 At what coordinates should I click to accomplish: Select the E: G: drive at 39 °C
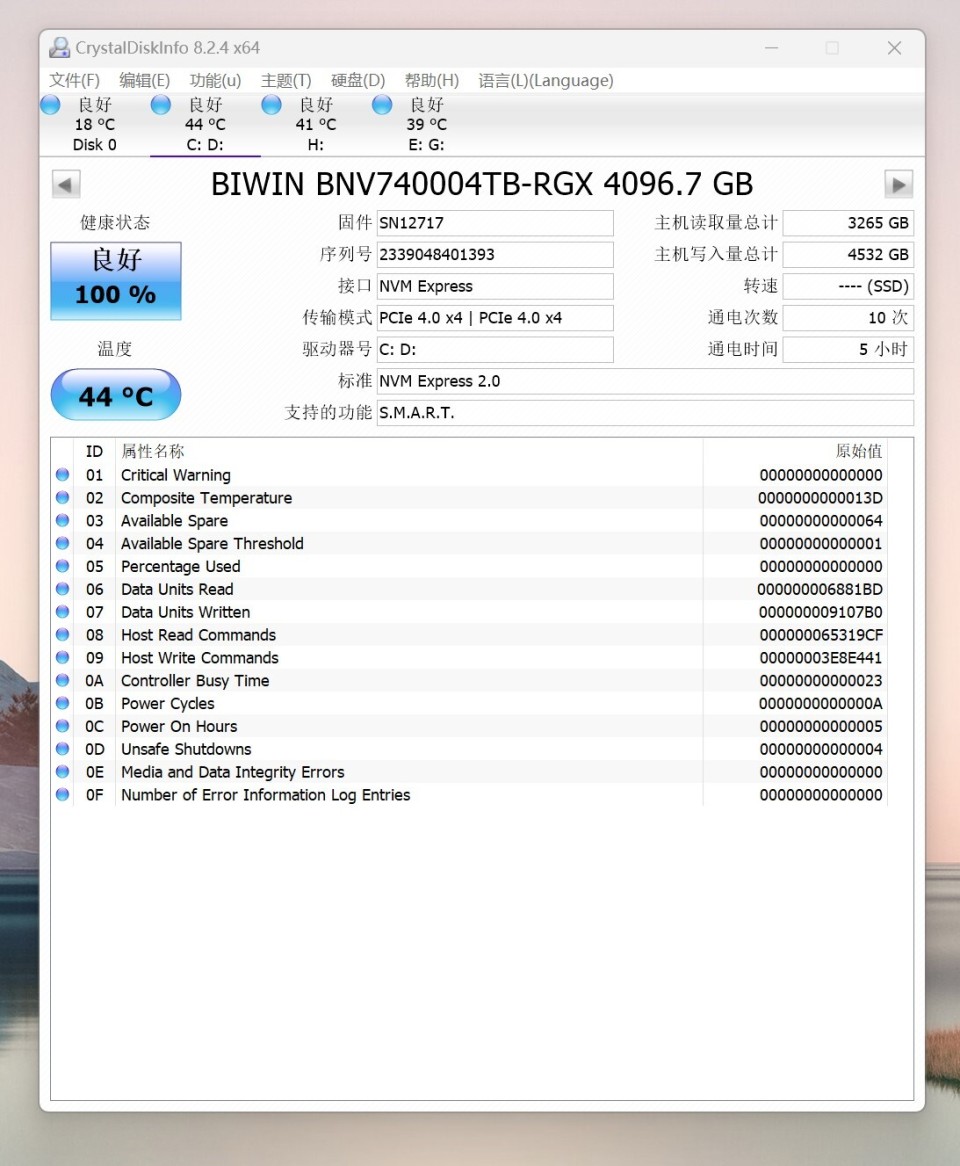tap(426, 125)
